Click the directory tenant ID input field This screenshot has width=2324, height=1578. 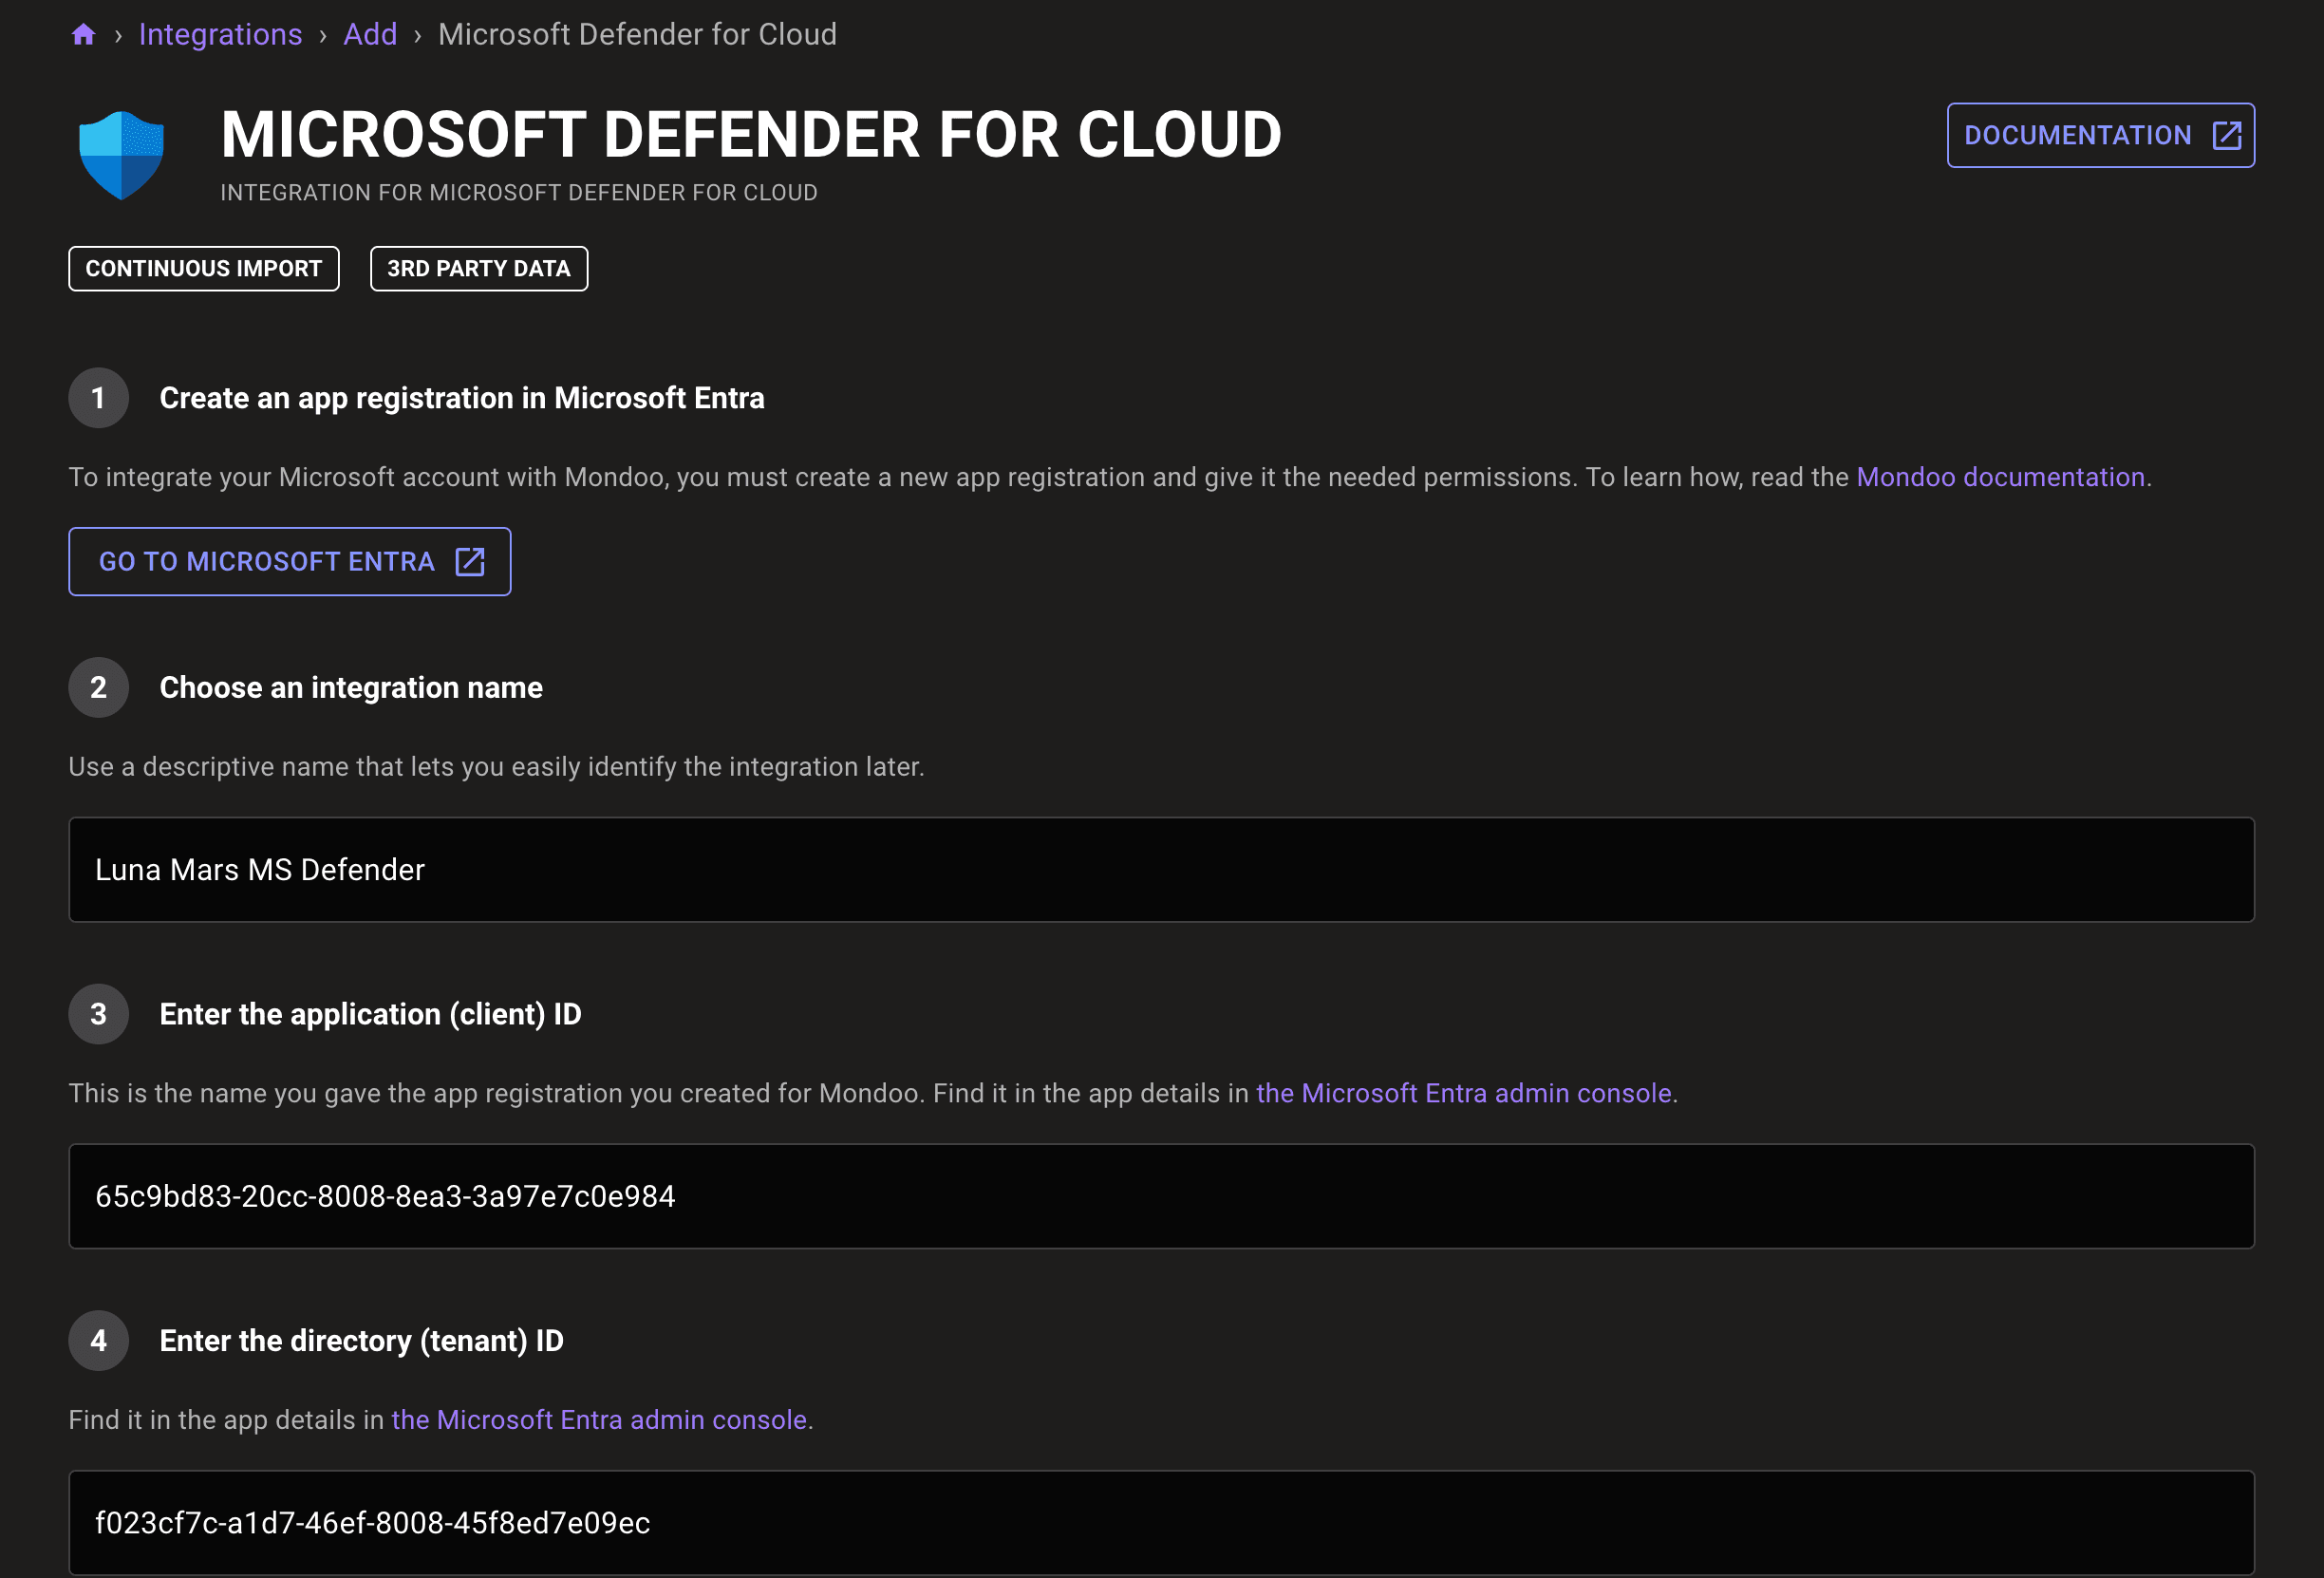point(1160,1523)
